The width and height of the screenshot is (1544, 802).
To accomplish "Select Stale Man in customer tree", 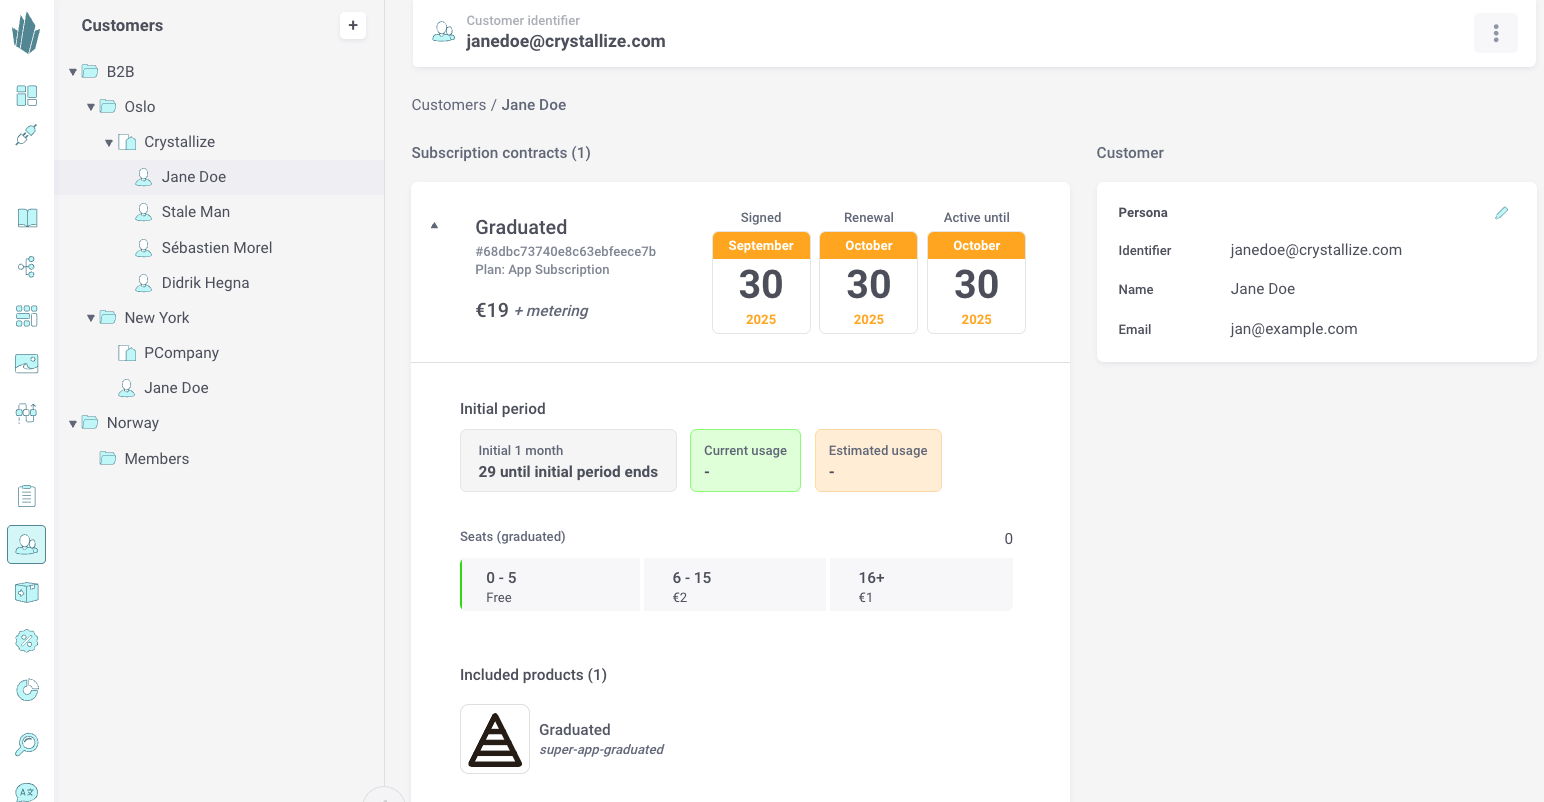I will tap(195, 212).
